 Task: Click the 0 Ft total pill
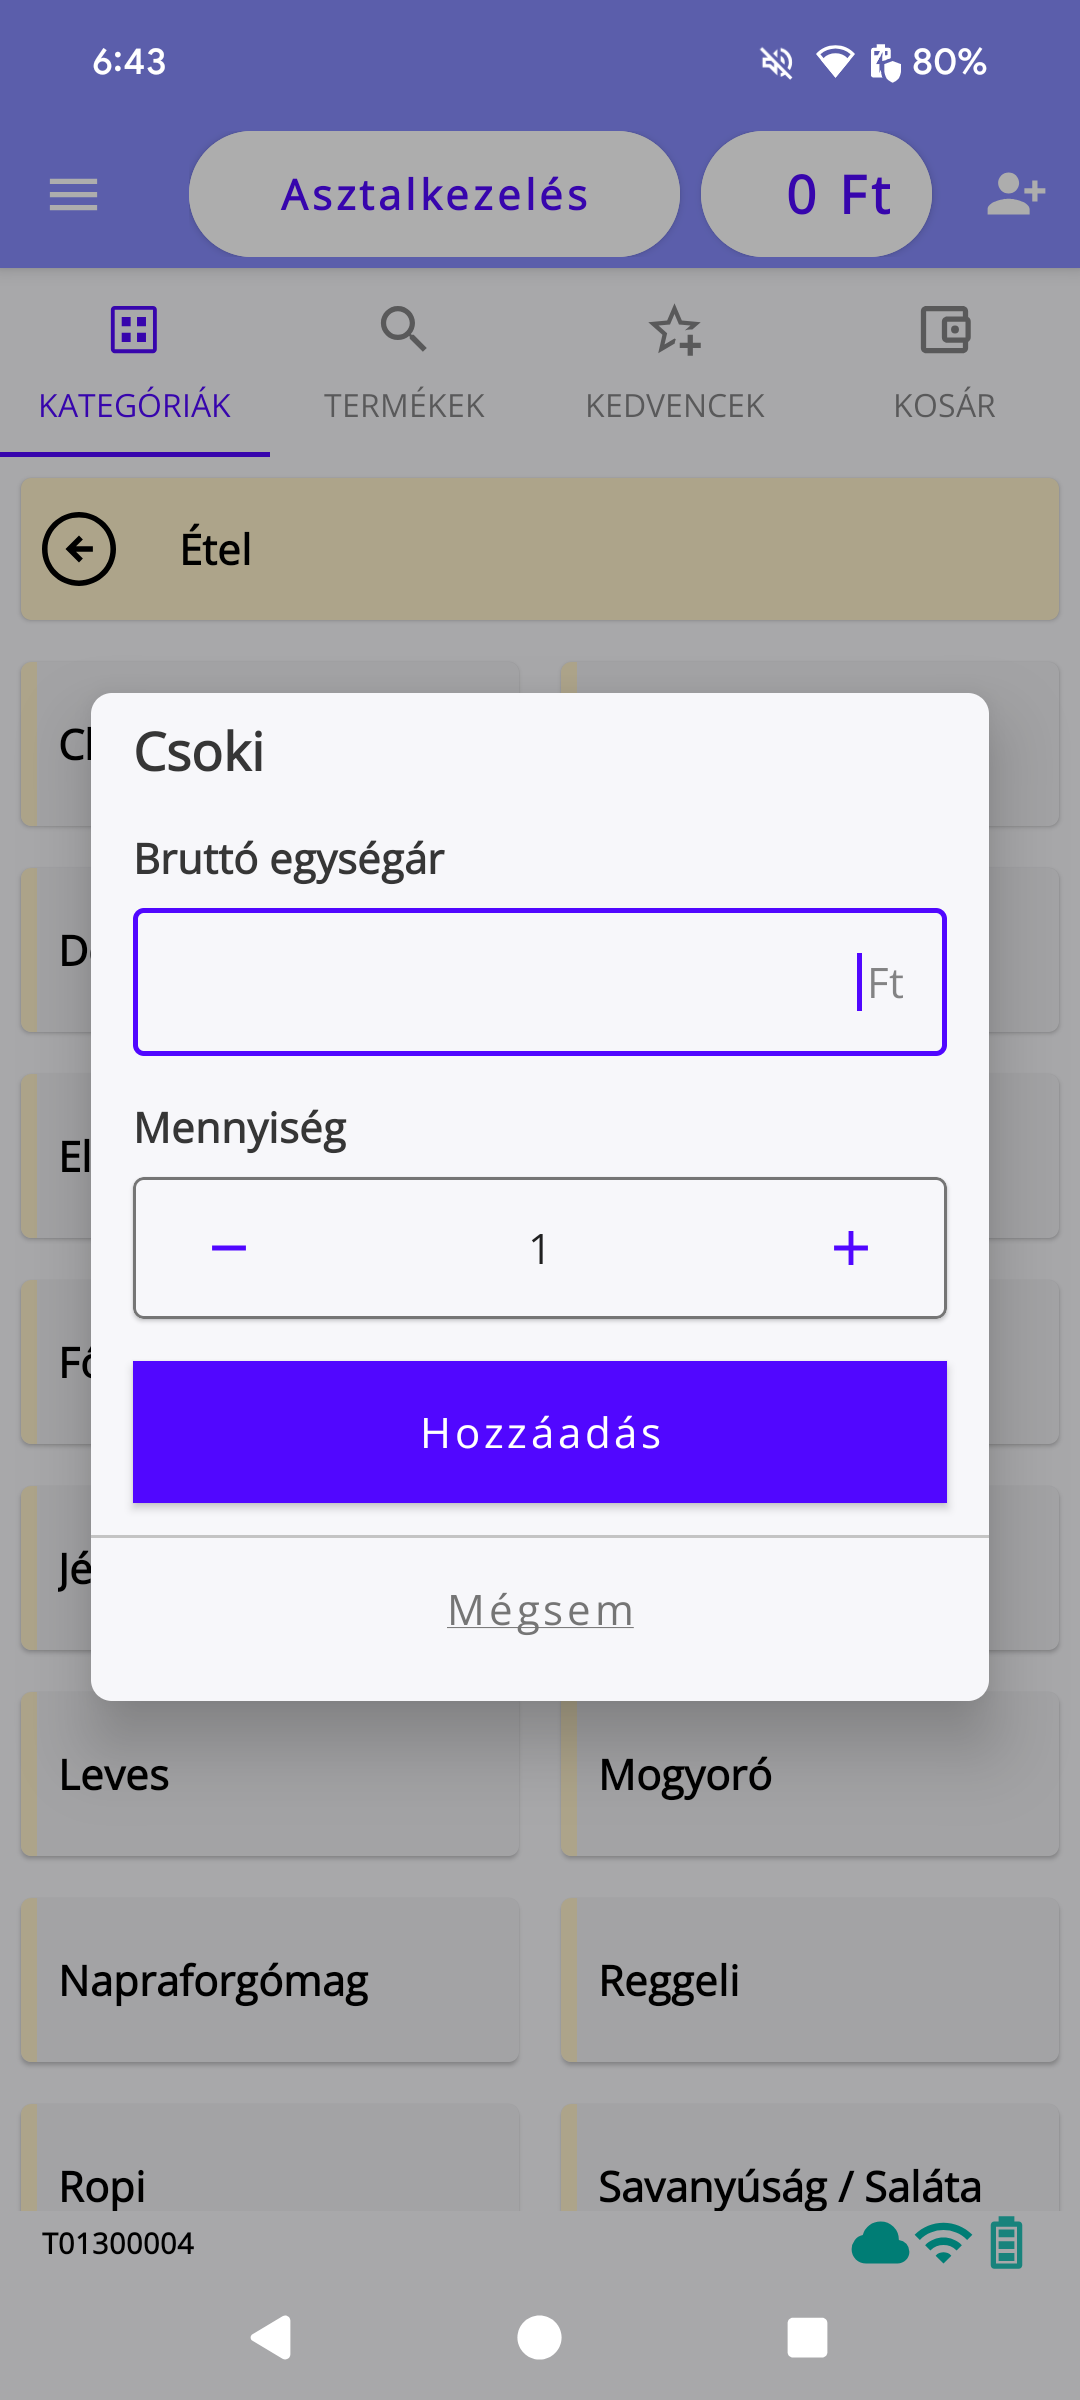click(816, 194)
